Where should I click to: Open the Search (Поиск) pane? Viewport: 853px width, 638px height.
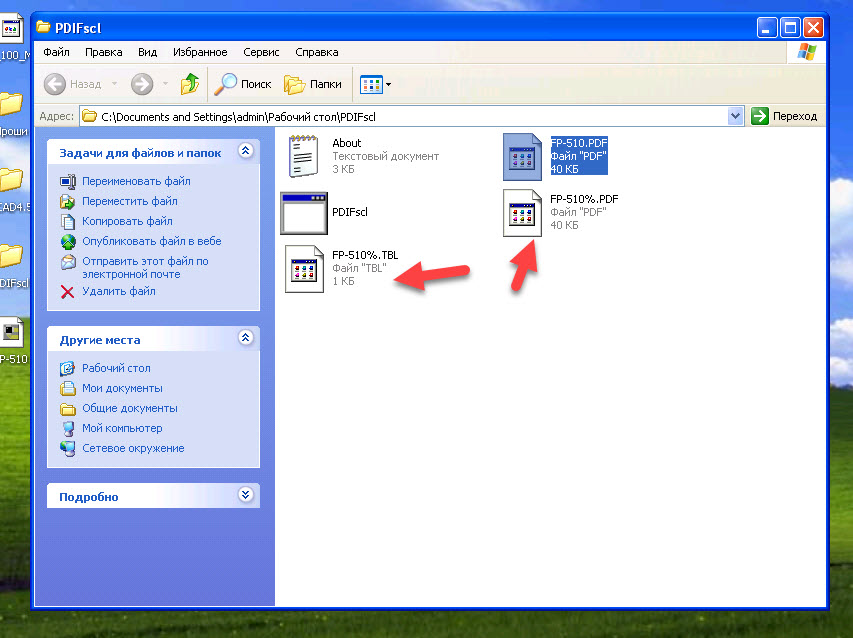point(242,84)
